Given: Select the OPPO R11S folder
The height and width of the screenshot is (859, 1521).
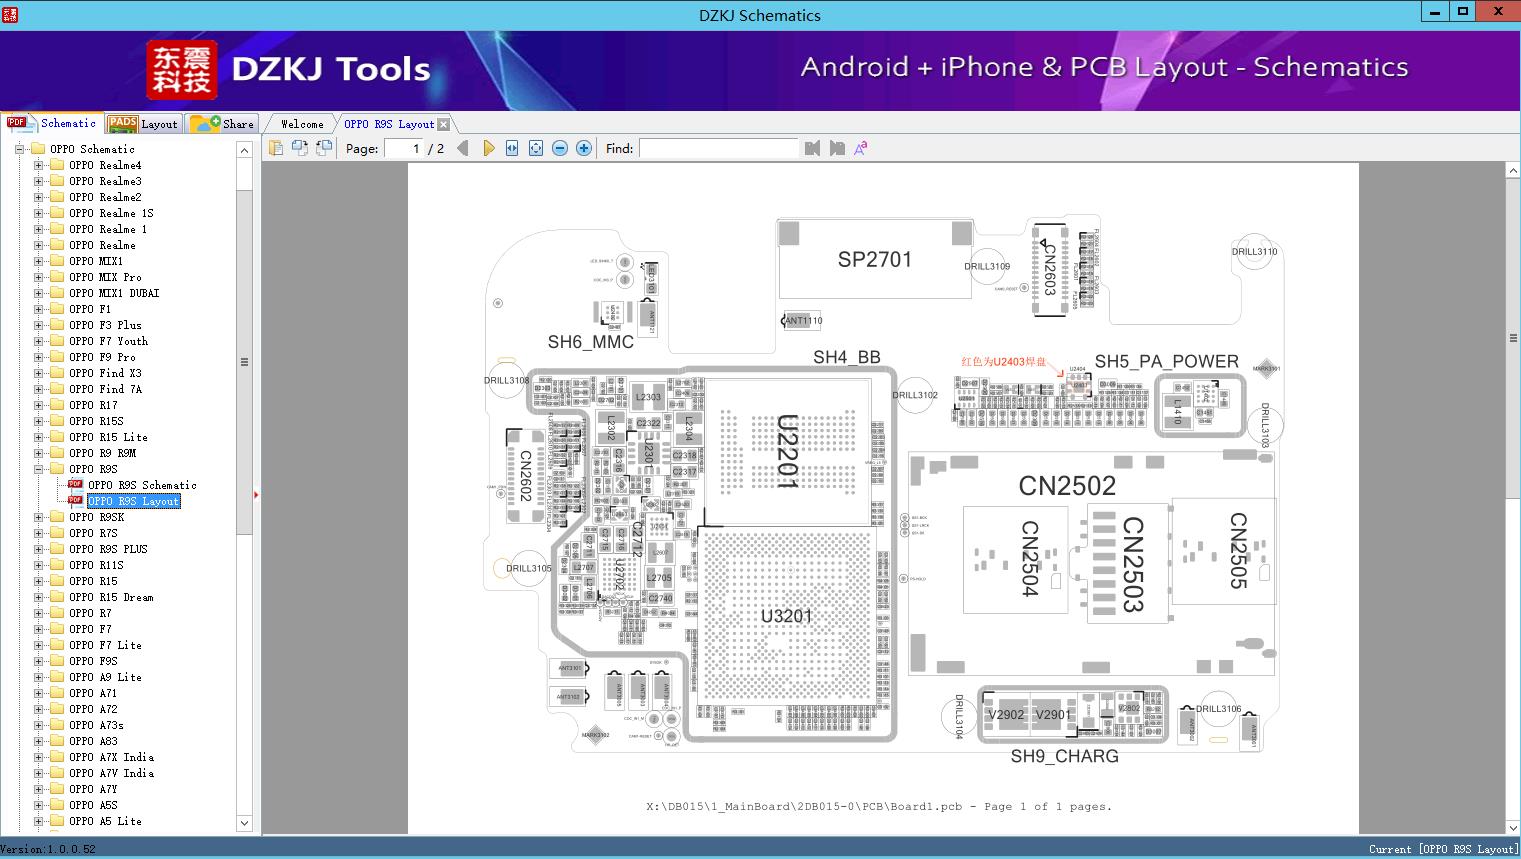Looking at the screenshot, I should coord(96,565).
